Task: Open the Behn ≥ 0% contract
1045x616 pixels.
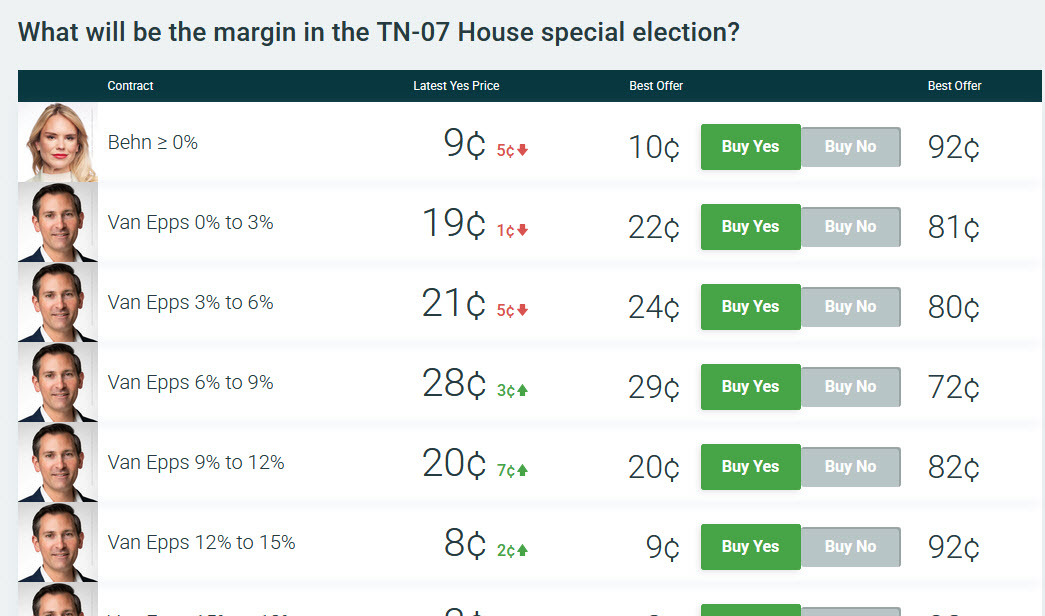Action: point(153,142)
